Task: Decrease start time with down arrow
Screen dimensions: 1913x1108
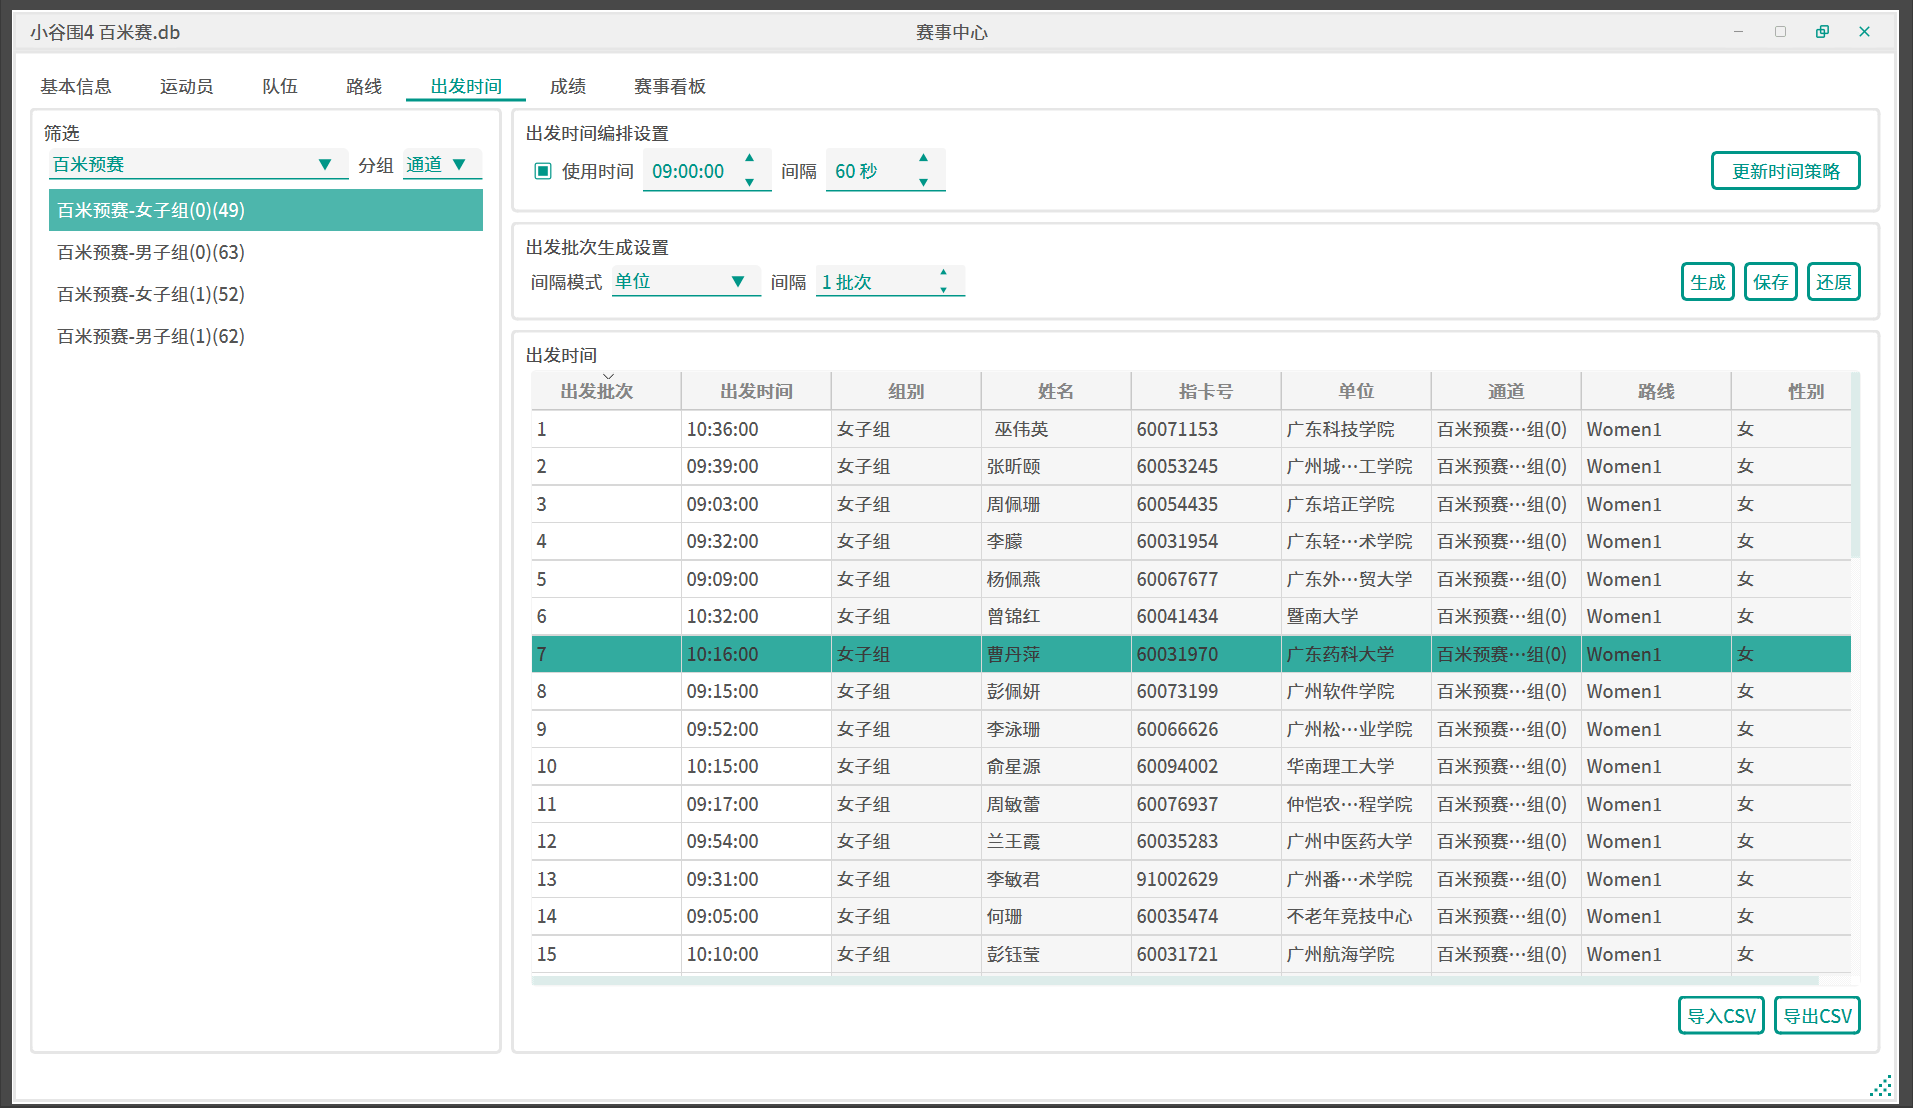Action: (749, 182)
